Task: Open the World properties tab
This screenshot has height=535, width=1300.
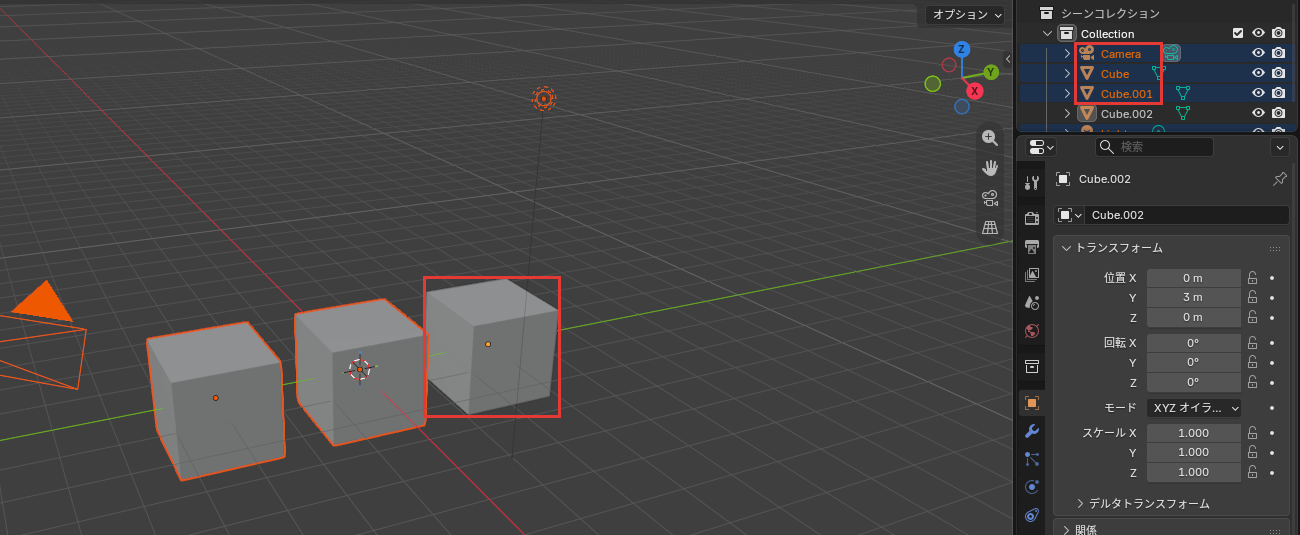Action: (1032, 330)
